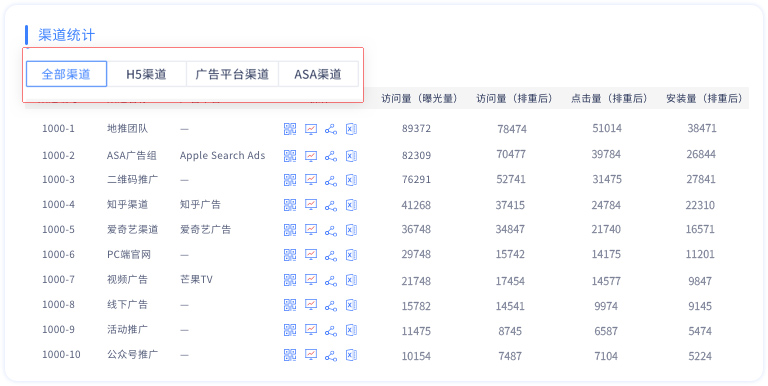Image resolution: width=768 pixels, height=386 pixels.
Task: Open monitor chart for 公众号推广
Action: [311, 355]
